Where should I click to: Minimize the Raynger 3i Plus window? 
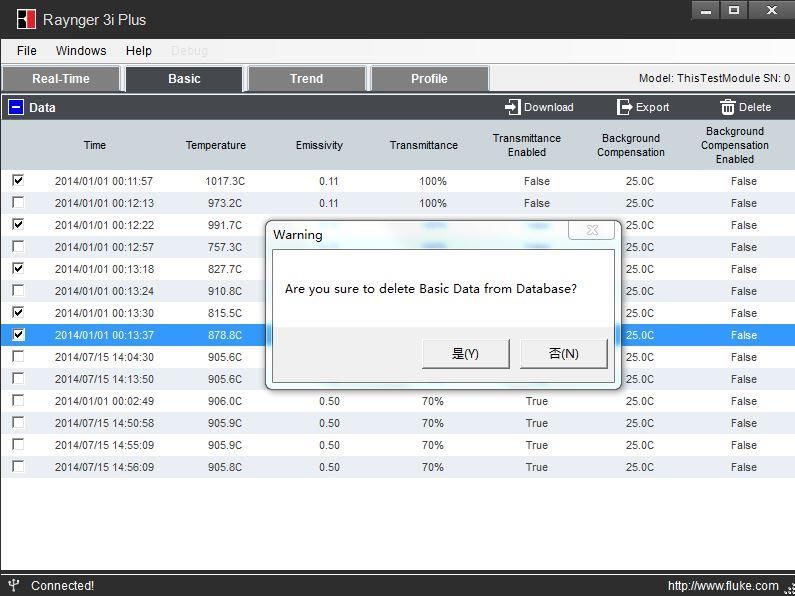point(705,11)
